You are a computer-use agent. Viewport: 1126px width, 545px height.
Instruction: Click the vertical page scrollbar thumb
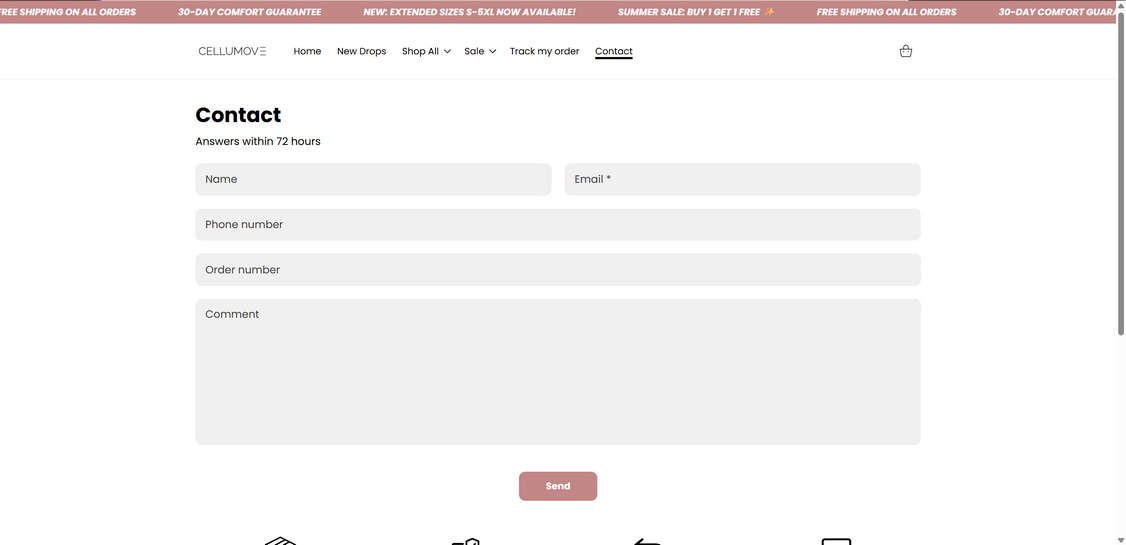pos(1121,172)
